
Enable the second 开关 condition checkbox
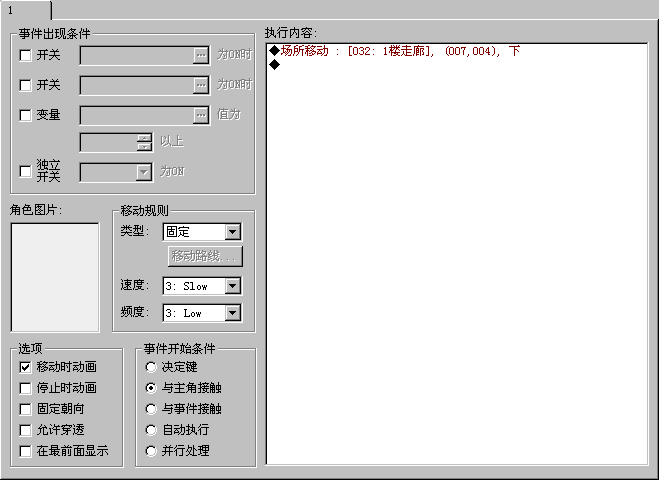[25, 85]
